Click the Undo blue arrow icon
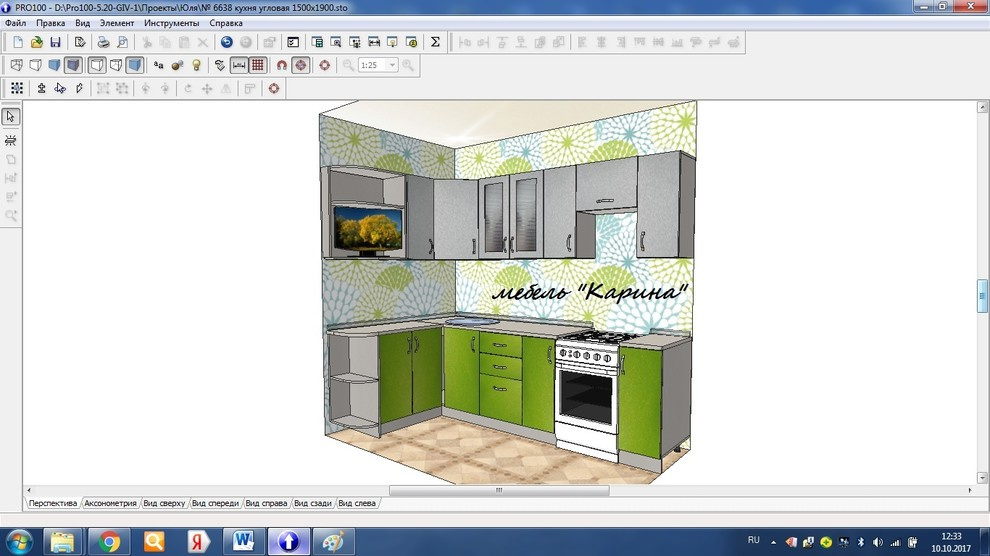The width and height of the screenshot is (990, 556). click(227, 42)
